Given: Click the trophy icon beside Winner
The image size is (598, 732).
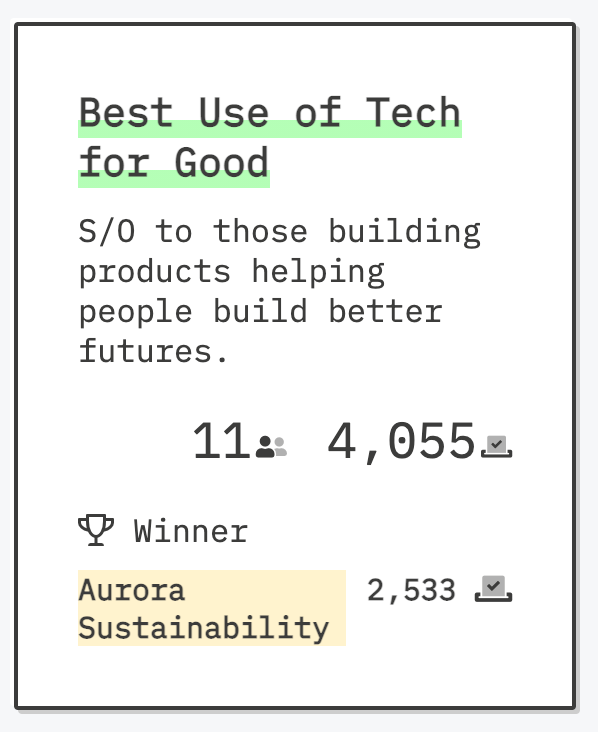Looking at the screenshot, I should tap(96, 530).
